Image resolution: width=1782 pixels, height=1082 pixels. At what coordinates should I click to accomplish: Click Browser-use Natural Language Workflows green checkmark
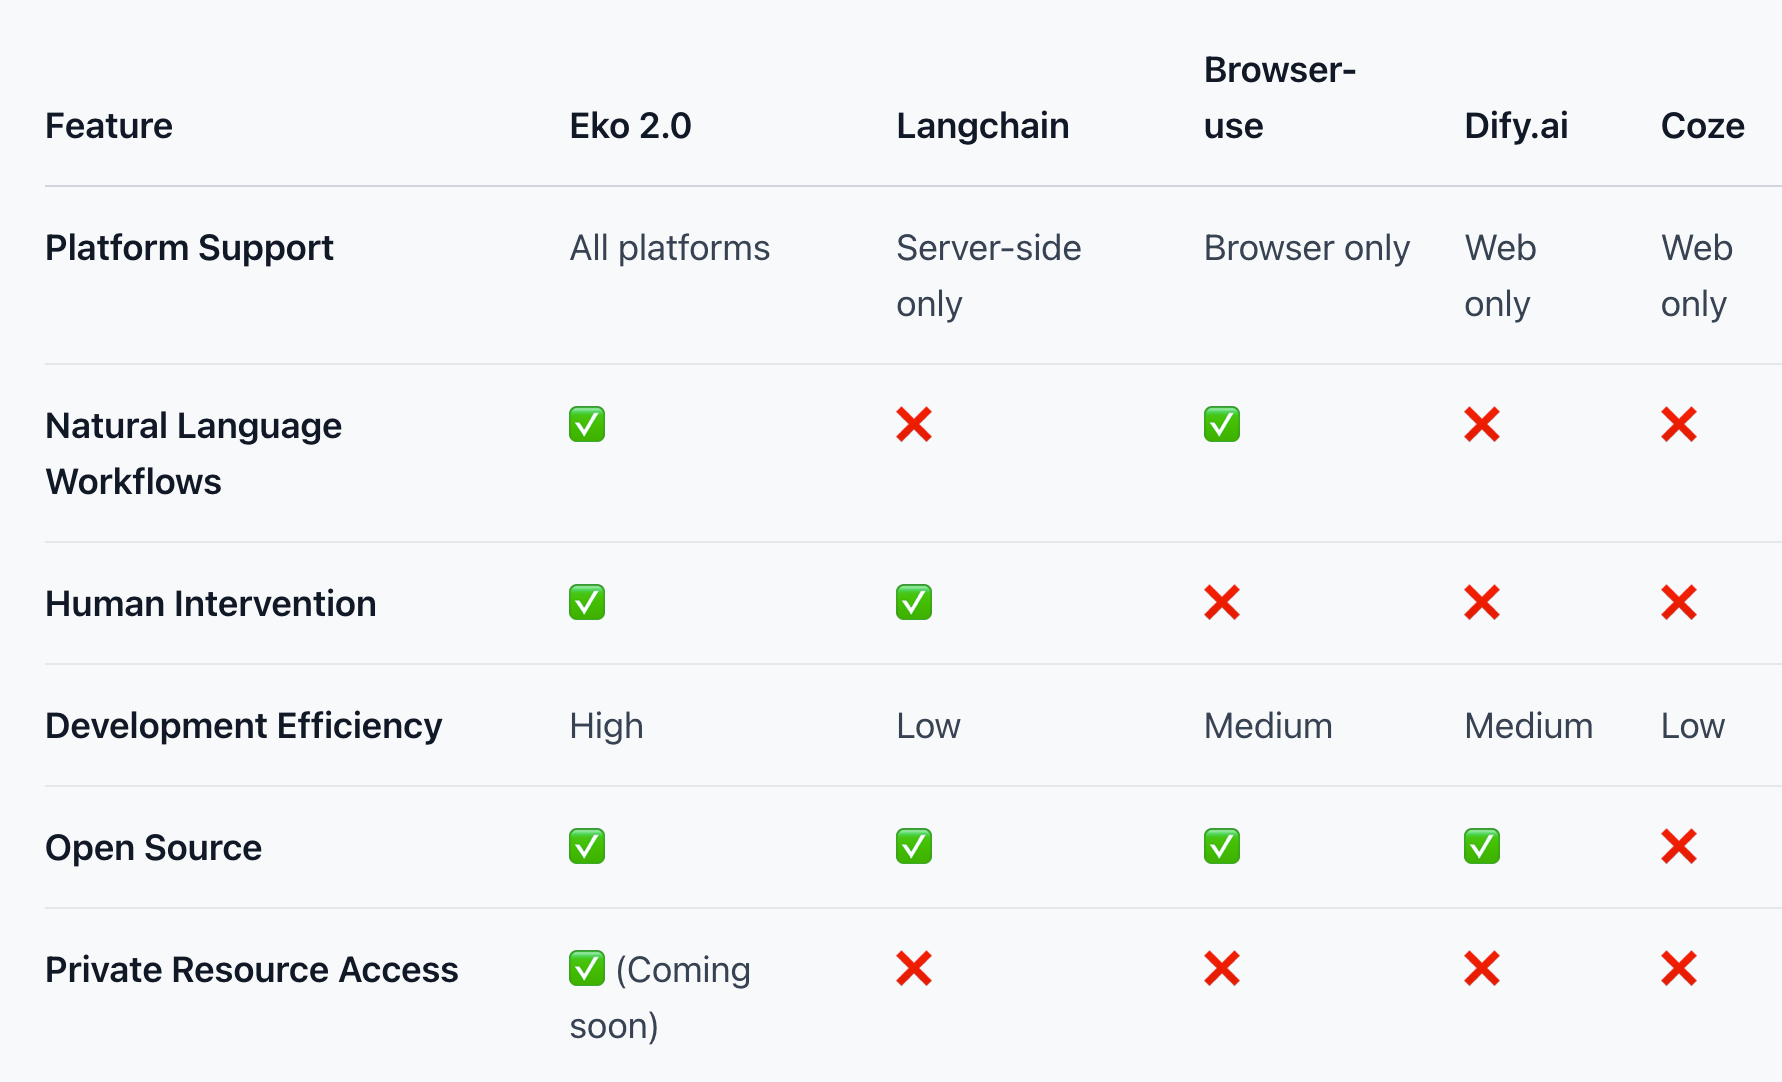[1222, 424]
